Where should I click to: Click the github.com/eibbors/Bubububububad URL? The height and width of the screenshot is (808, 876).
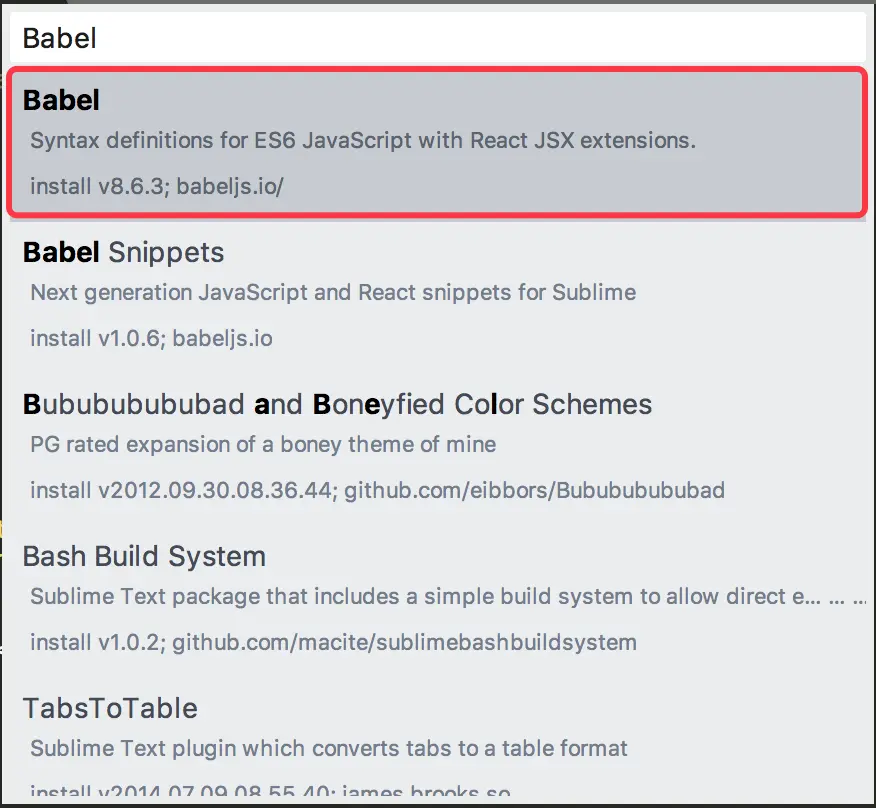[x=534, y=490]
